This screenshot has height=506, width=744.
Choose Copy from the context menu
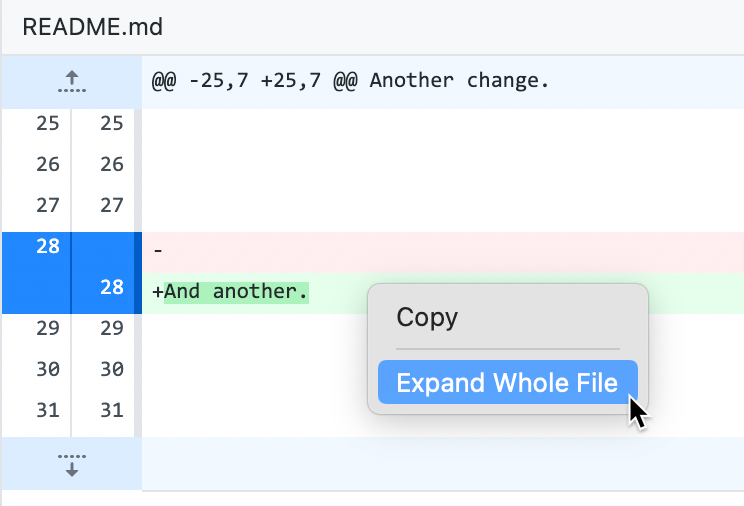(x=427, y=318)
